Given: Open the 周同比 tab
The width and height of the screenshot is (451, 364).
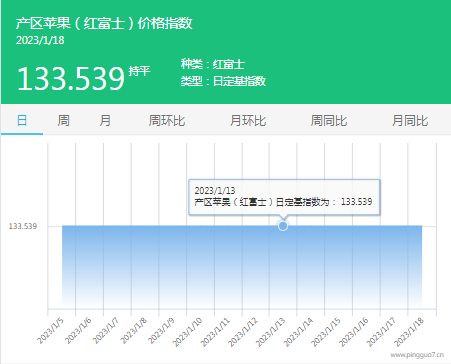Looking at the screenshot, I should [329, 120].
